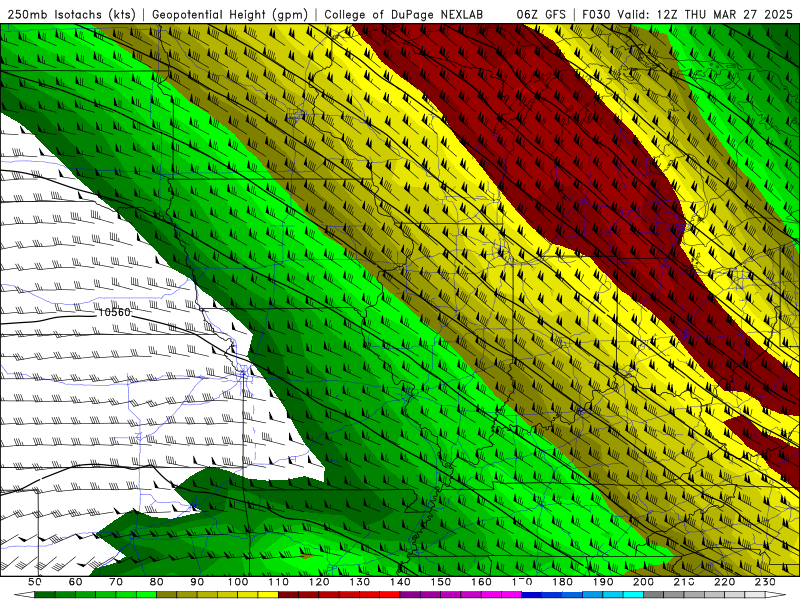Click the 'F030' forecast hour label
800x600 pixels.
tap(596, 14)
